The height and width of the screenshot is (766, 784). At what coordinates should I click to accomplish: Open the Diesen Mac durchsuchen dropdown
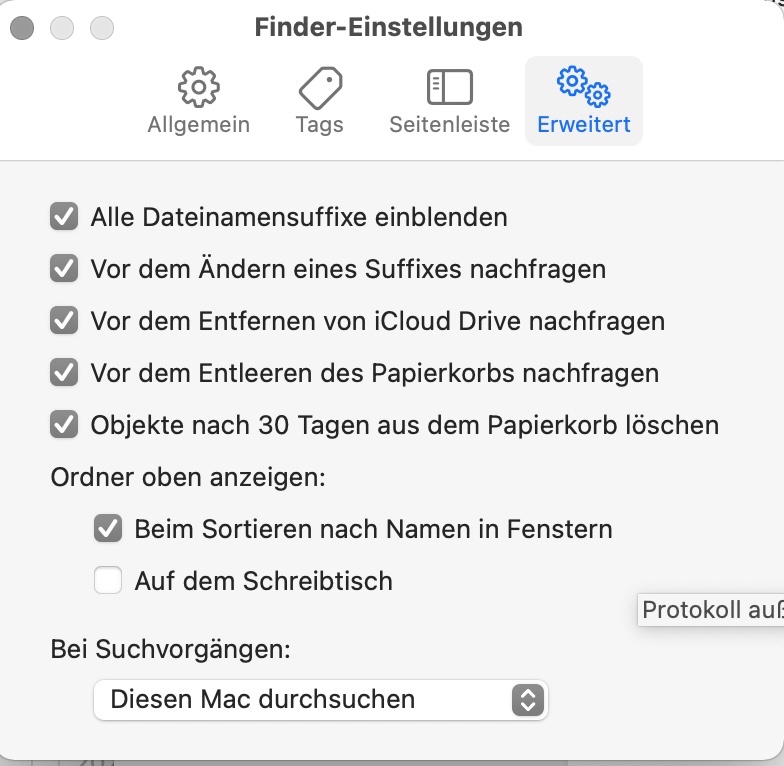(320, 699)
